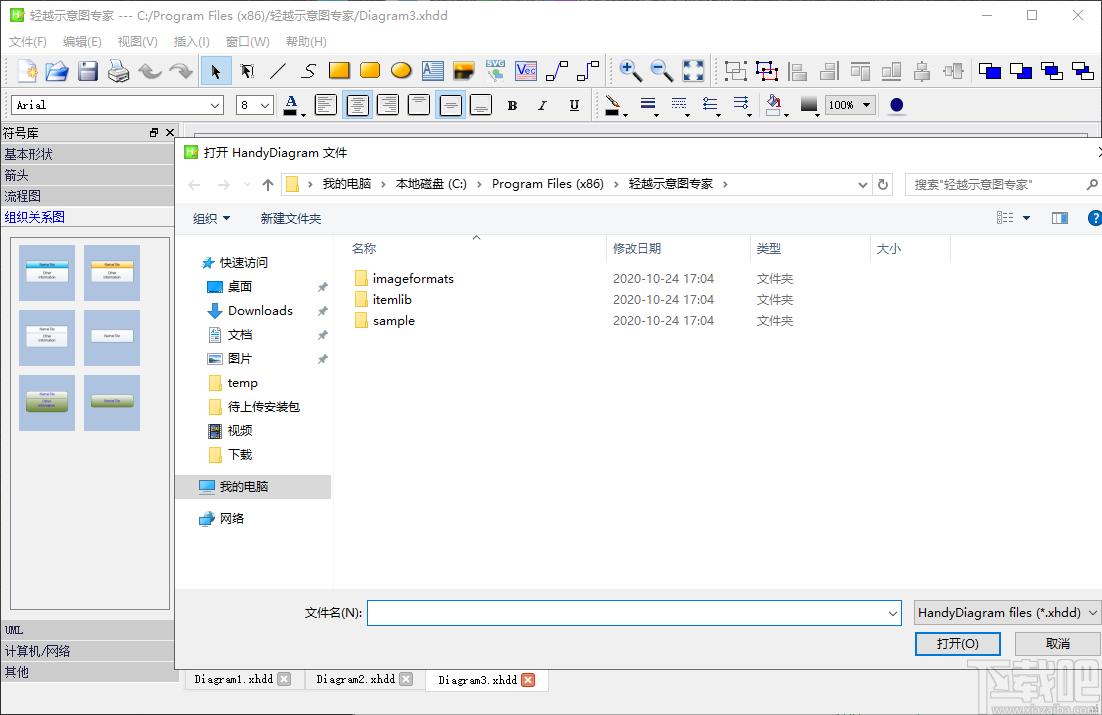Click the group objects icon

click(x=736, y=71)
